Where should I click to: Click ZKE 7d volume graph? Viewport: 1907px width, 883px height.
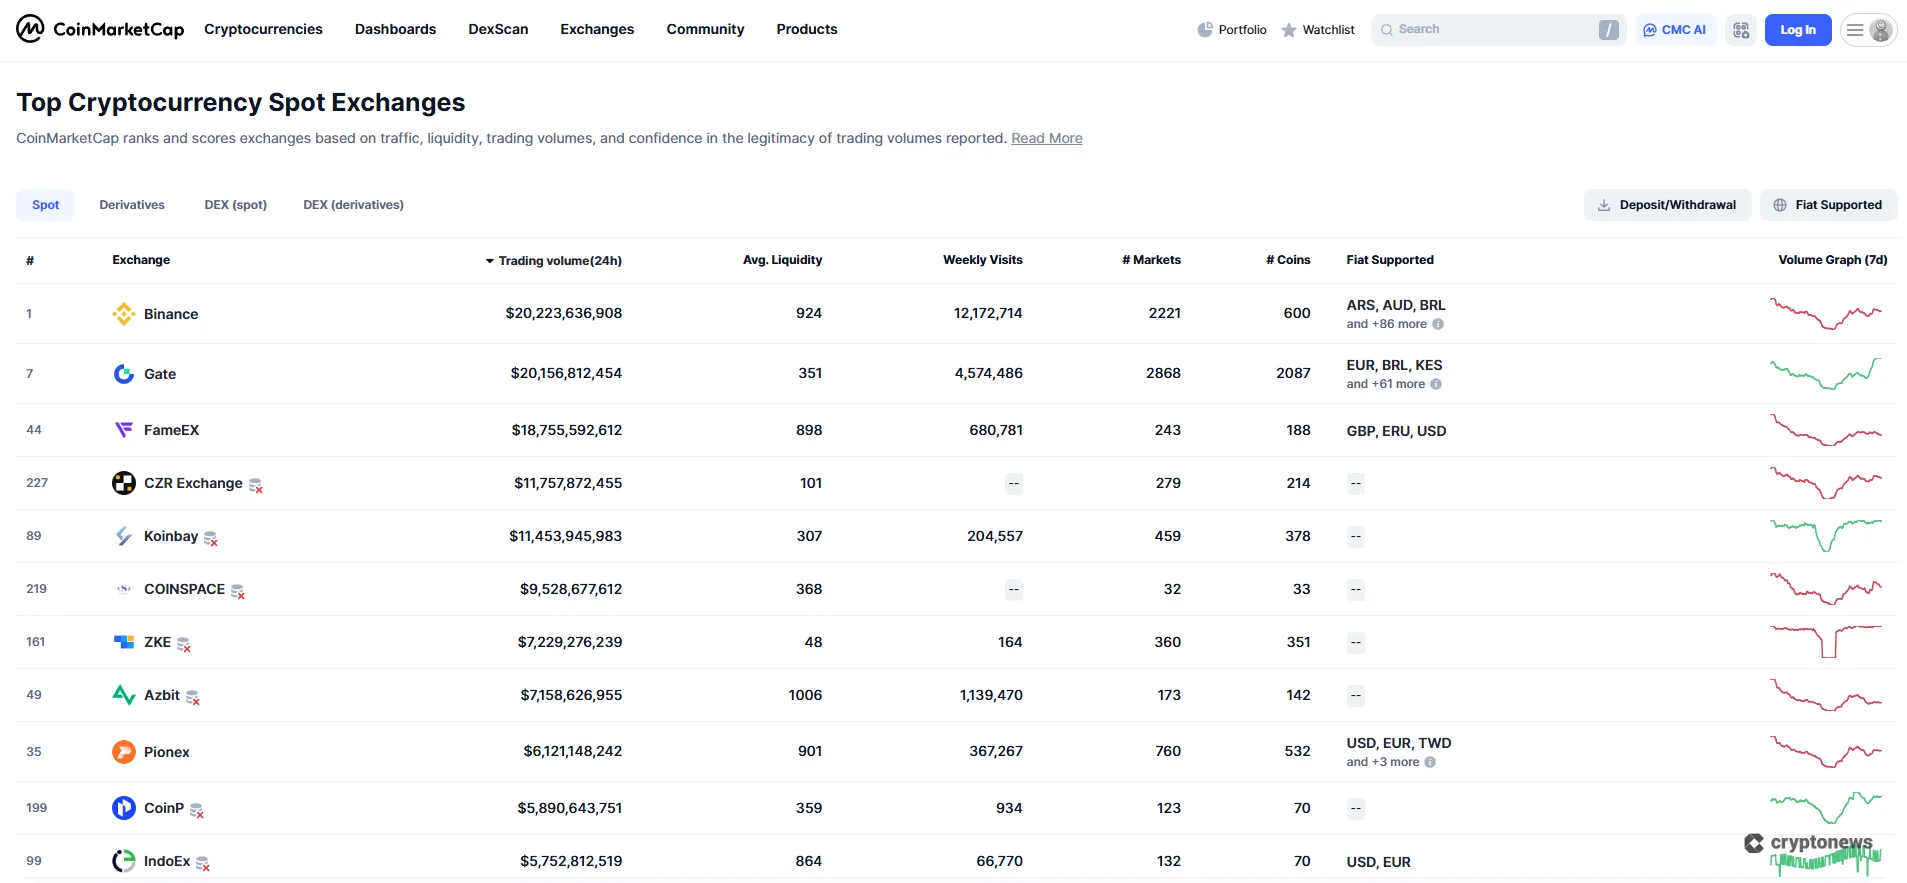tap(1826, 642)
